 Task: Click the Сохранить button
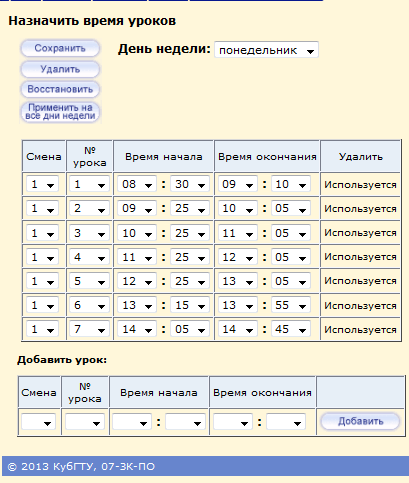(60, 49)
